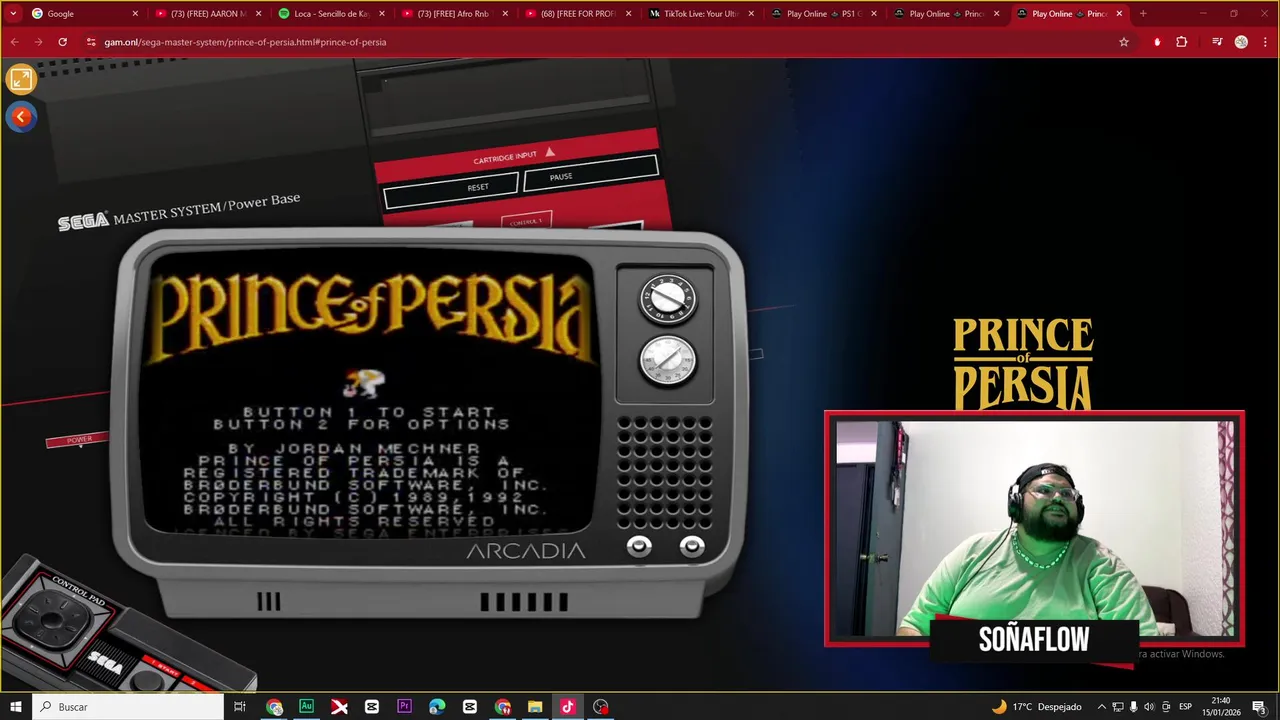The height and width of the screenshot is (720, 1280).
Task: Open the Chrome three-dot menu
Action: click(1265, 42)
